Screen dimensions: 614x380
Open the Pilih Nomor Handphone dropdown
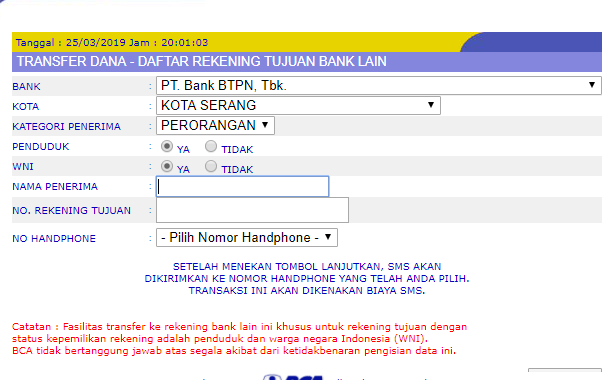click(x=247, y=237)
